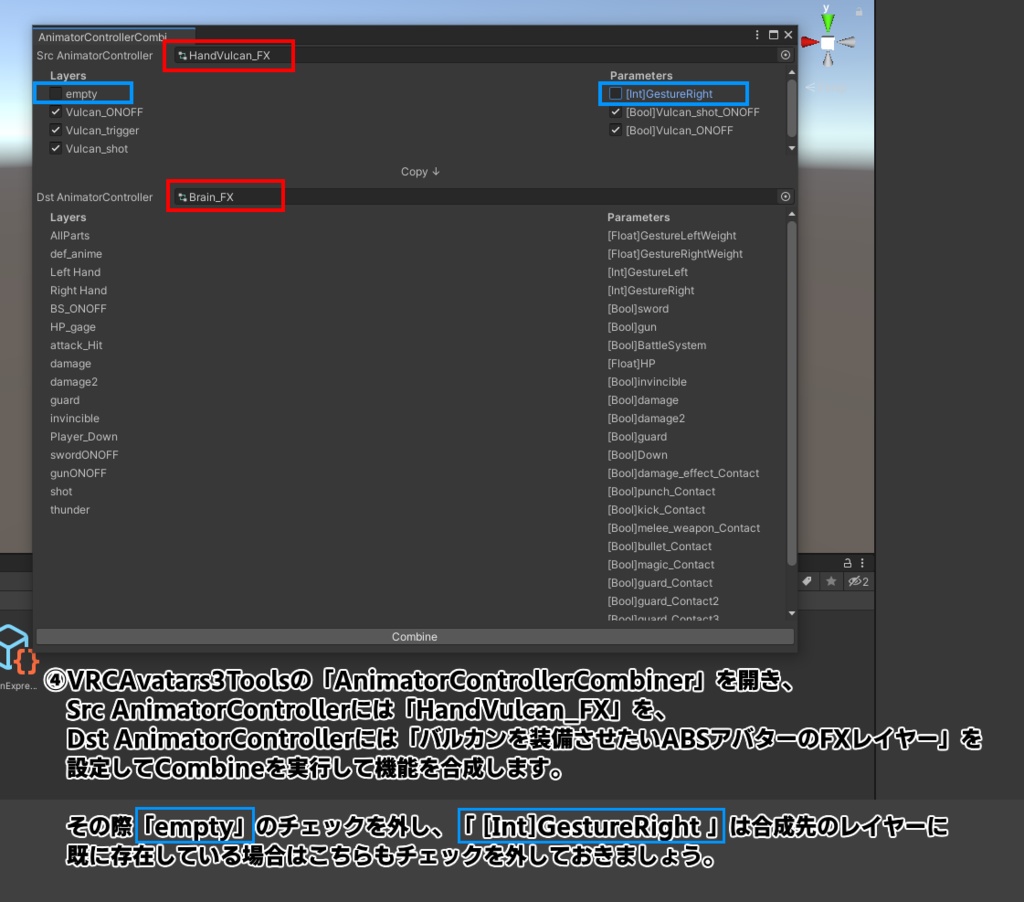Click the [Bool]BattleSystem parameter
The height and width of the screenshot is (902, 1024).
656,346
